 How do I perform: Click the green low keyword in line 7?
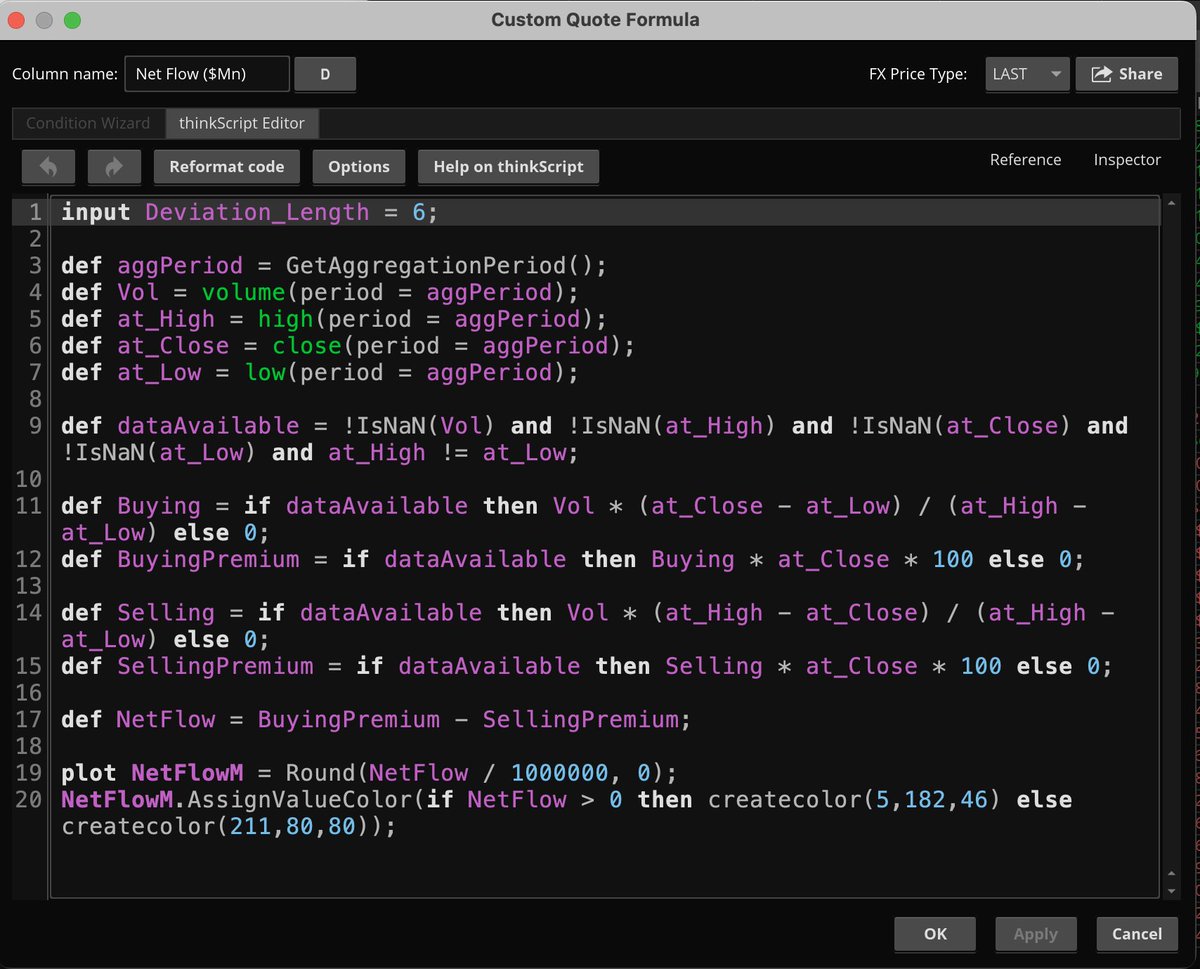(264, 373)
